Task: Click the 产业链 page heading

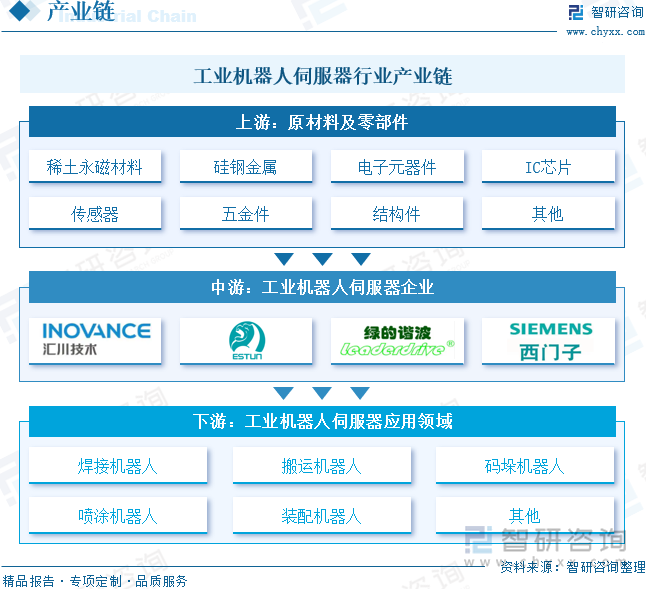Action: coord(81,11)
